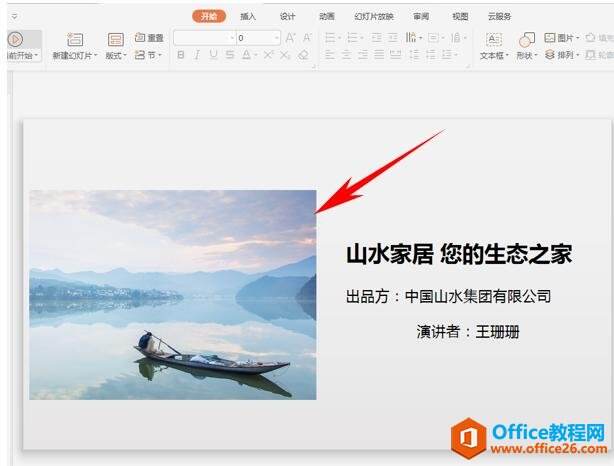The width and height of the screenshot is (614, 466).
Task: Align text left
Action: (330, 55)
